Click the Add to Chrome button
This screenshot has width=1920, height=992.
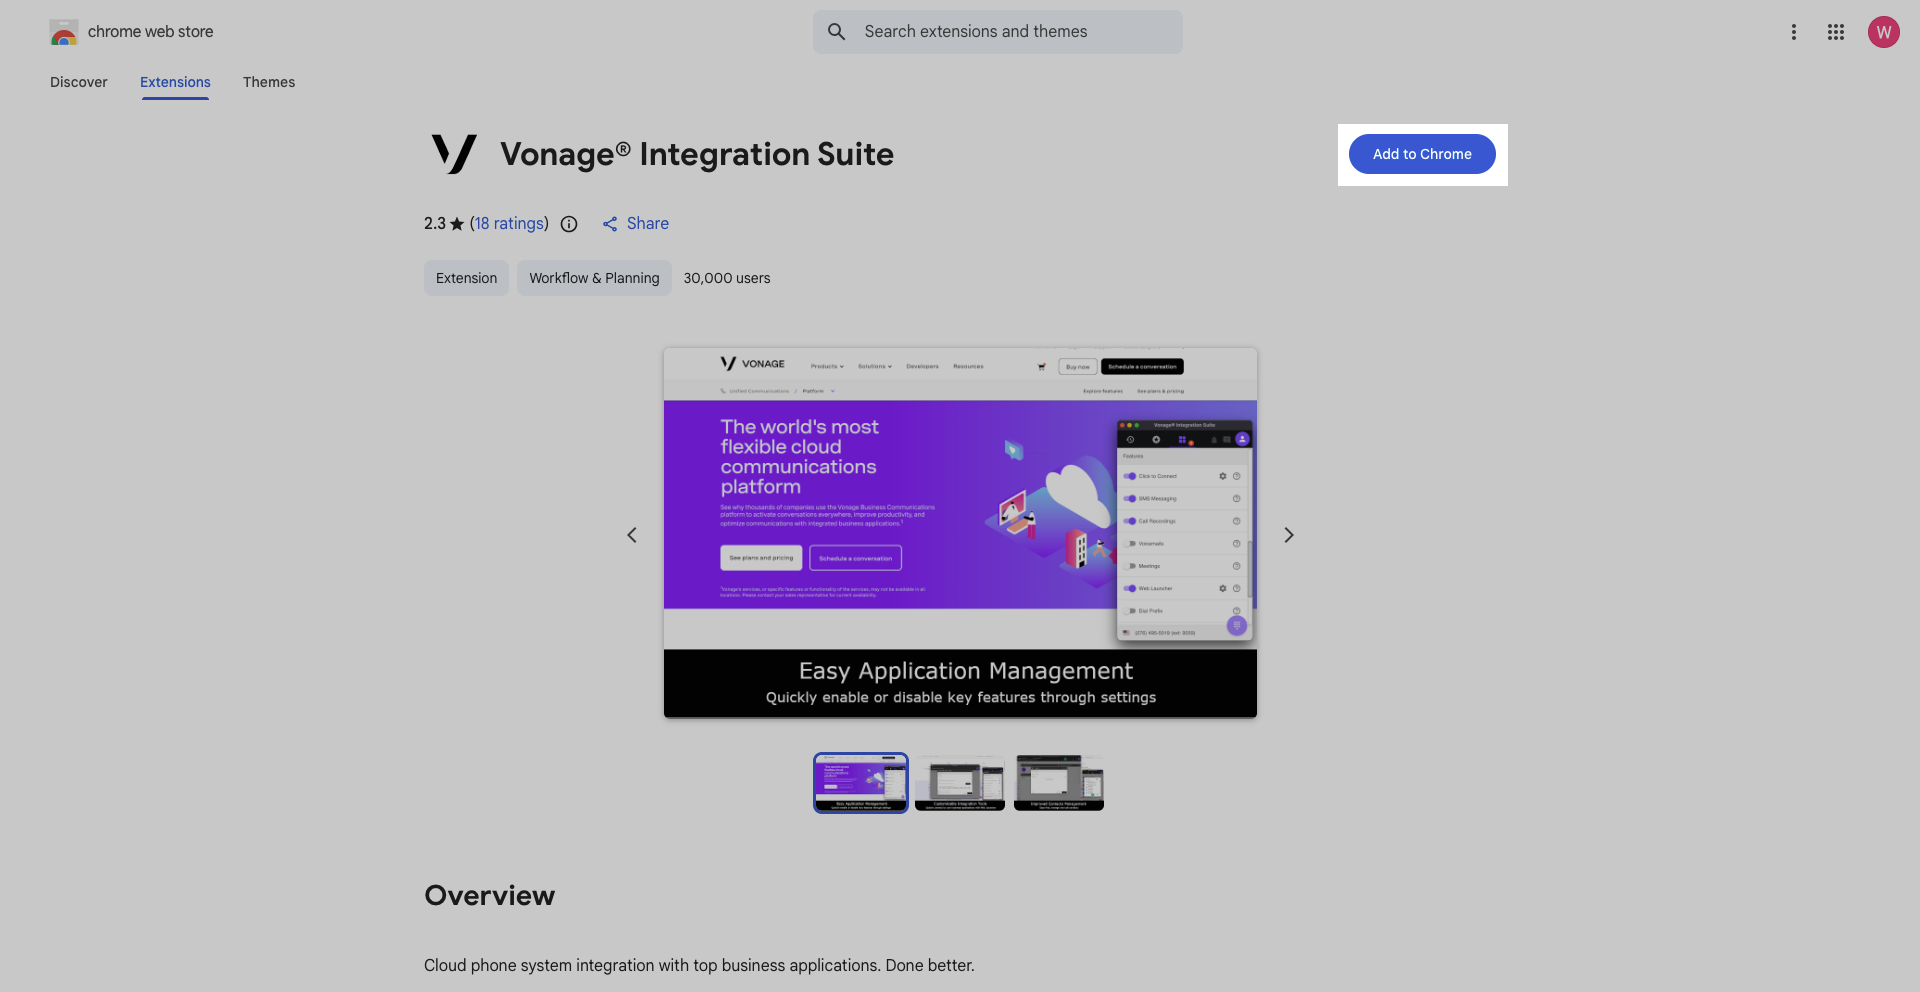pos(1421,154)
